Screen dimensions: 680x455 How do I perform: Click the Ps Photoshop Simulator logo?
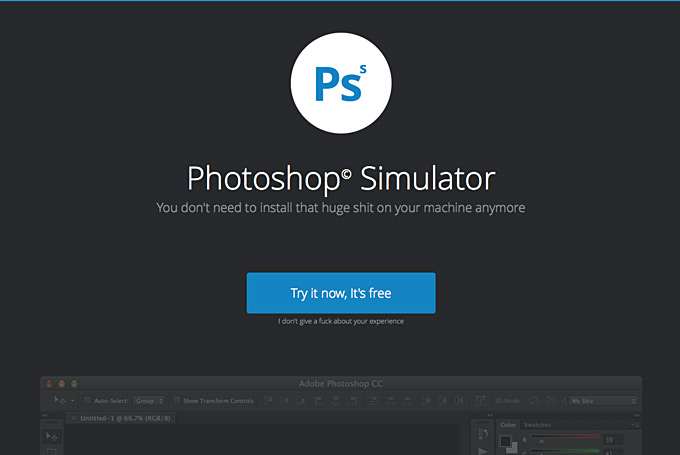(341, 83)
